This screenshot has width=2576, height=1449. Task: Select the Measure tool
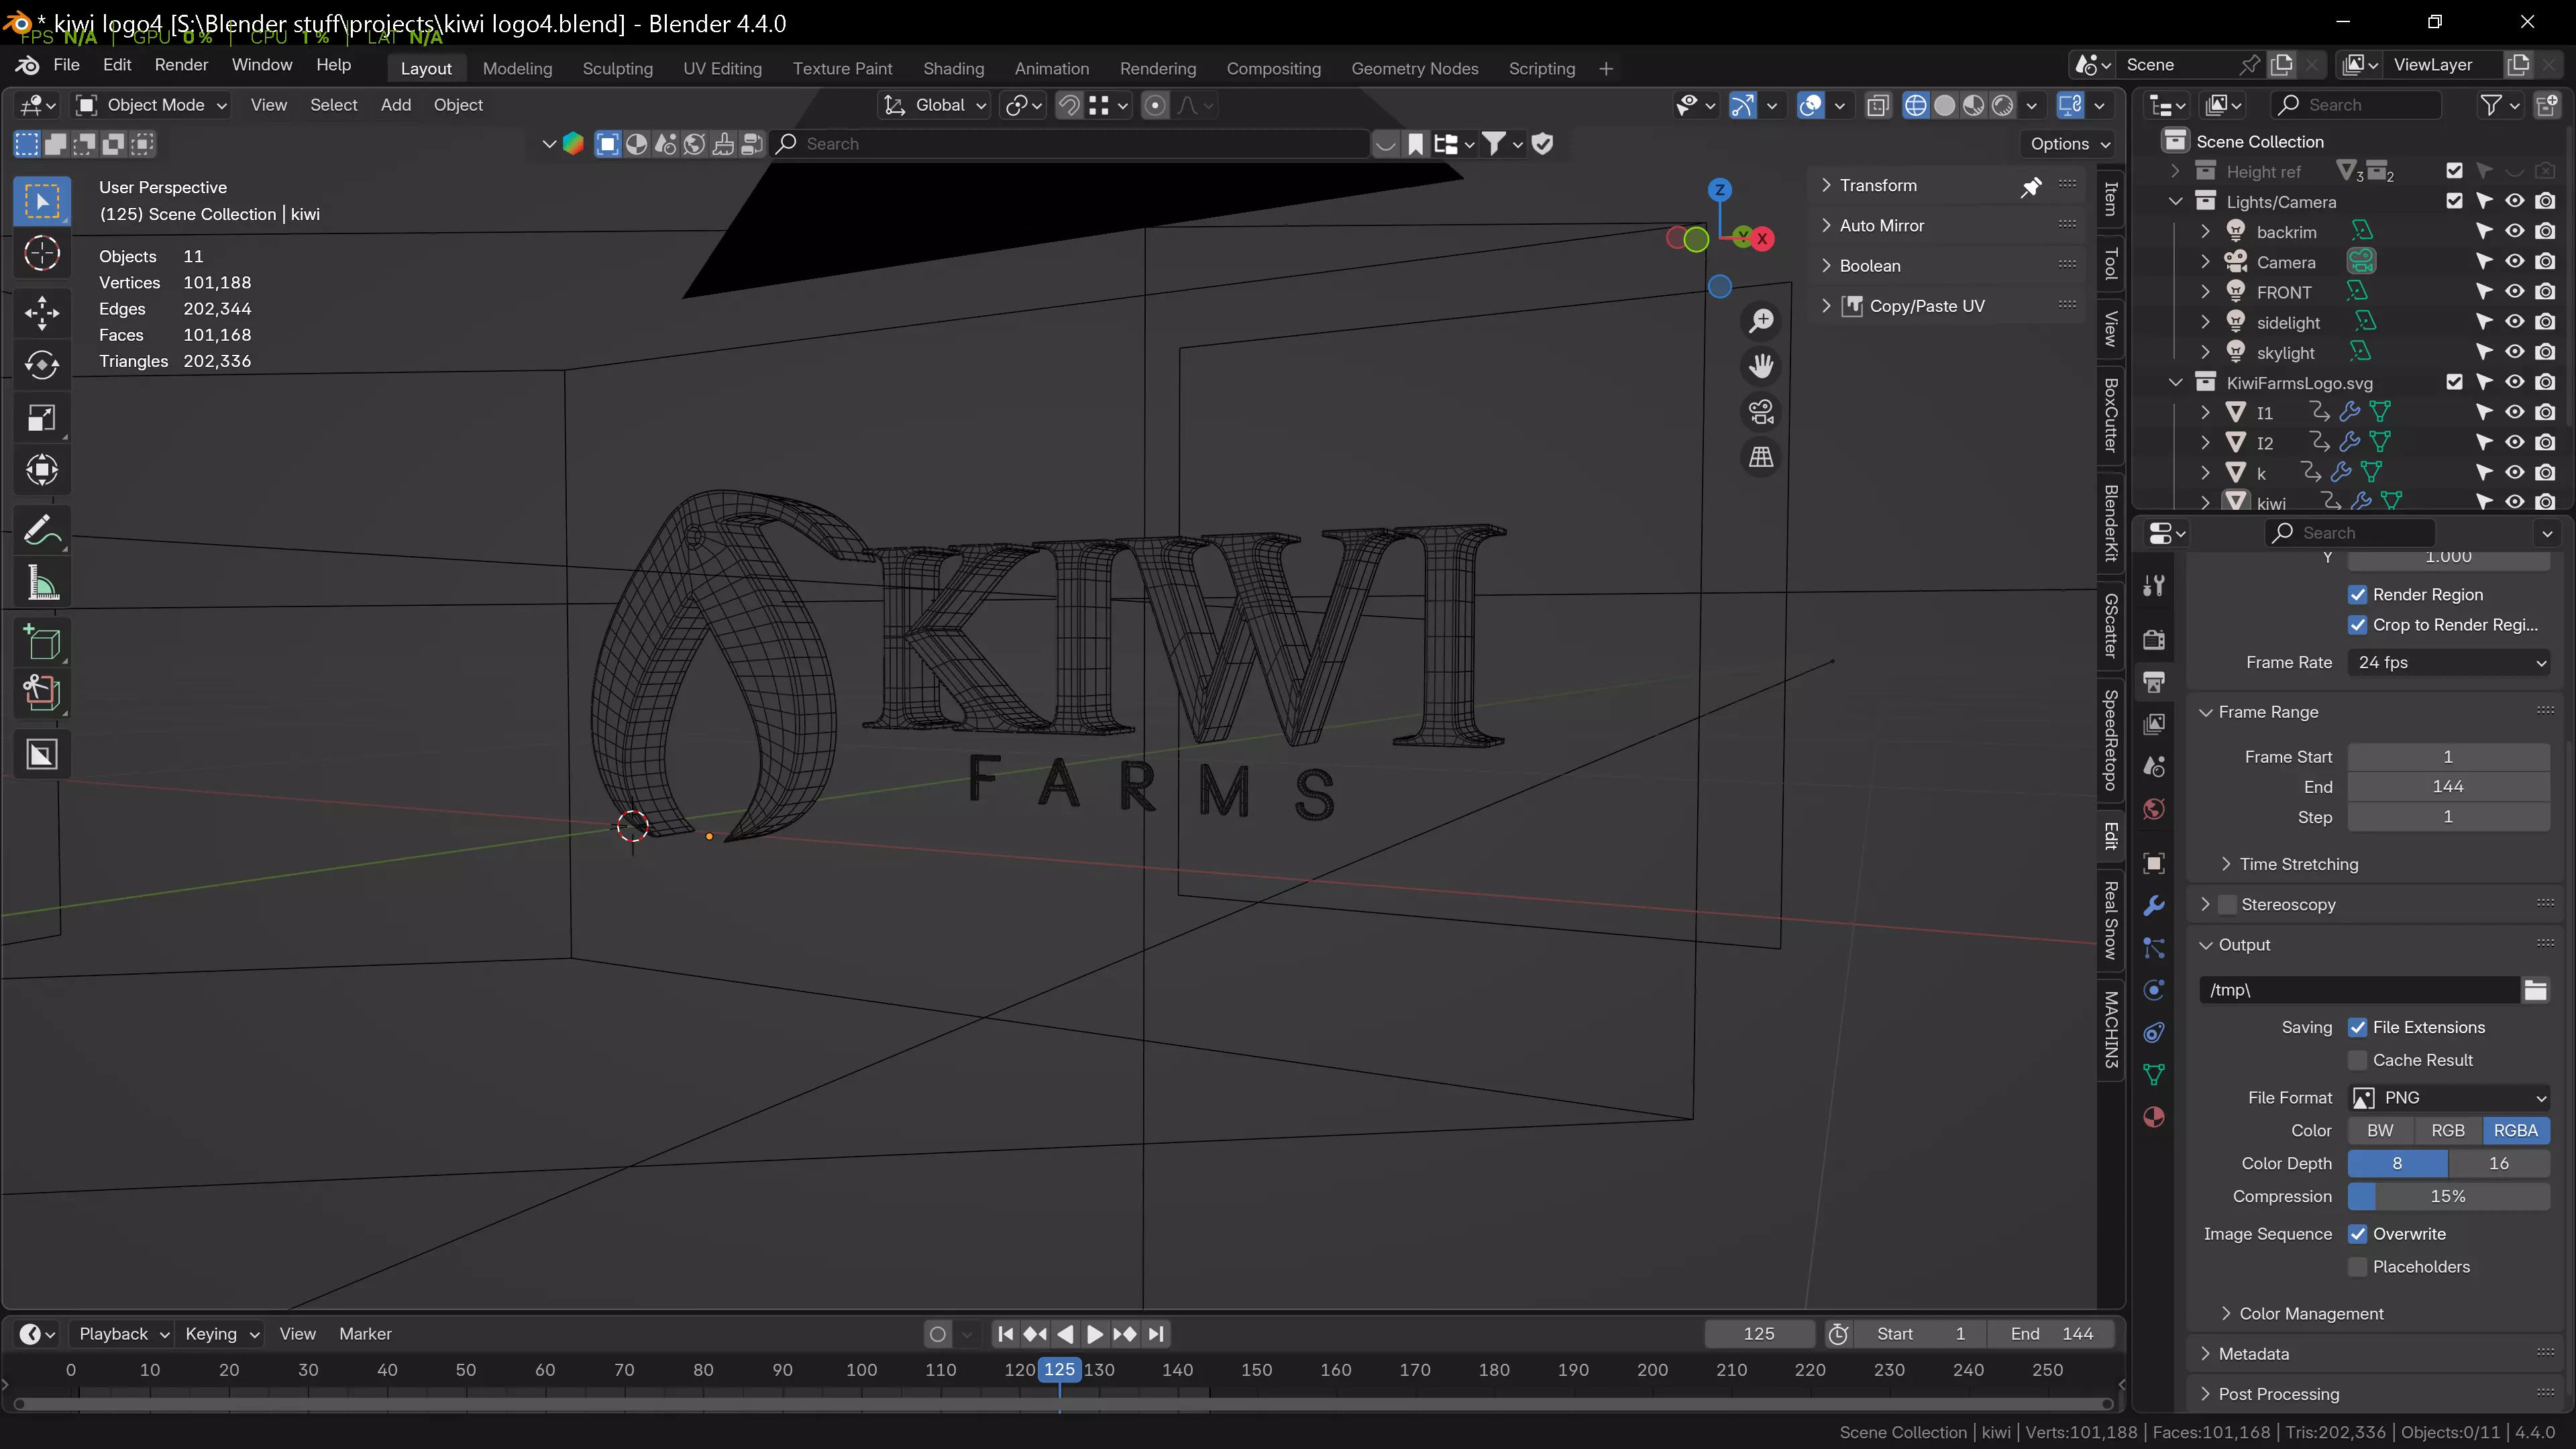pyautogui.click(x=42, y=582)
